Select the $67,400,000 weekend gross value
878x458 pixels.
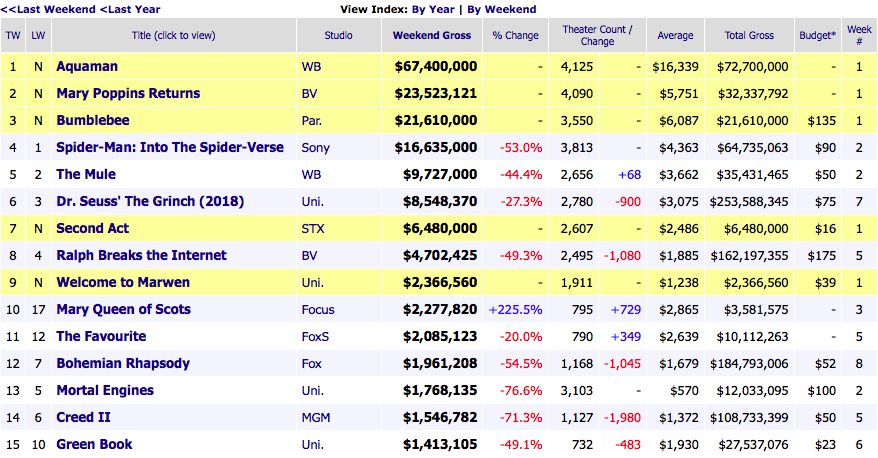coord(436,67)
